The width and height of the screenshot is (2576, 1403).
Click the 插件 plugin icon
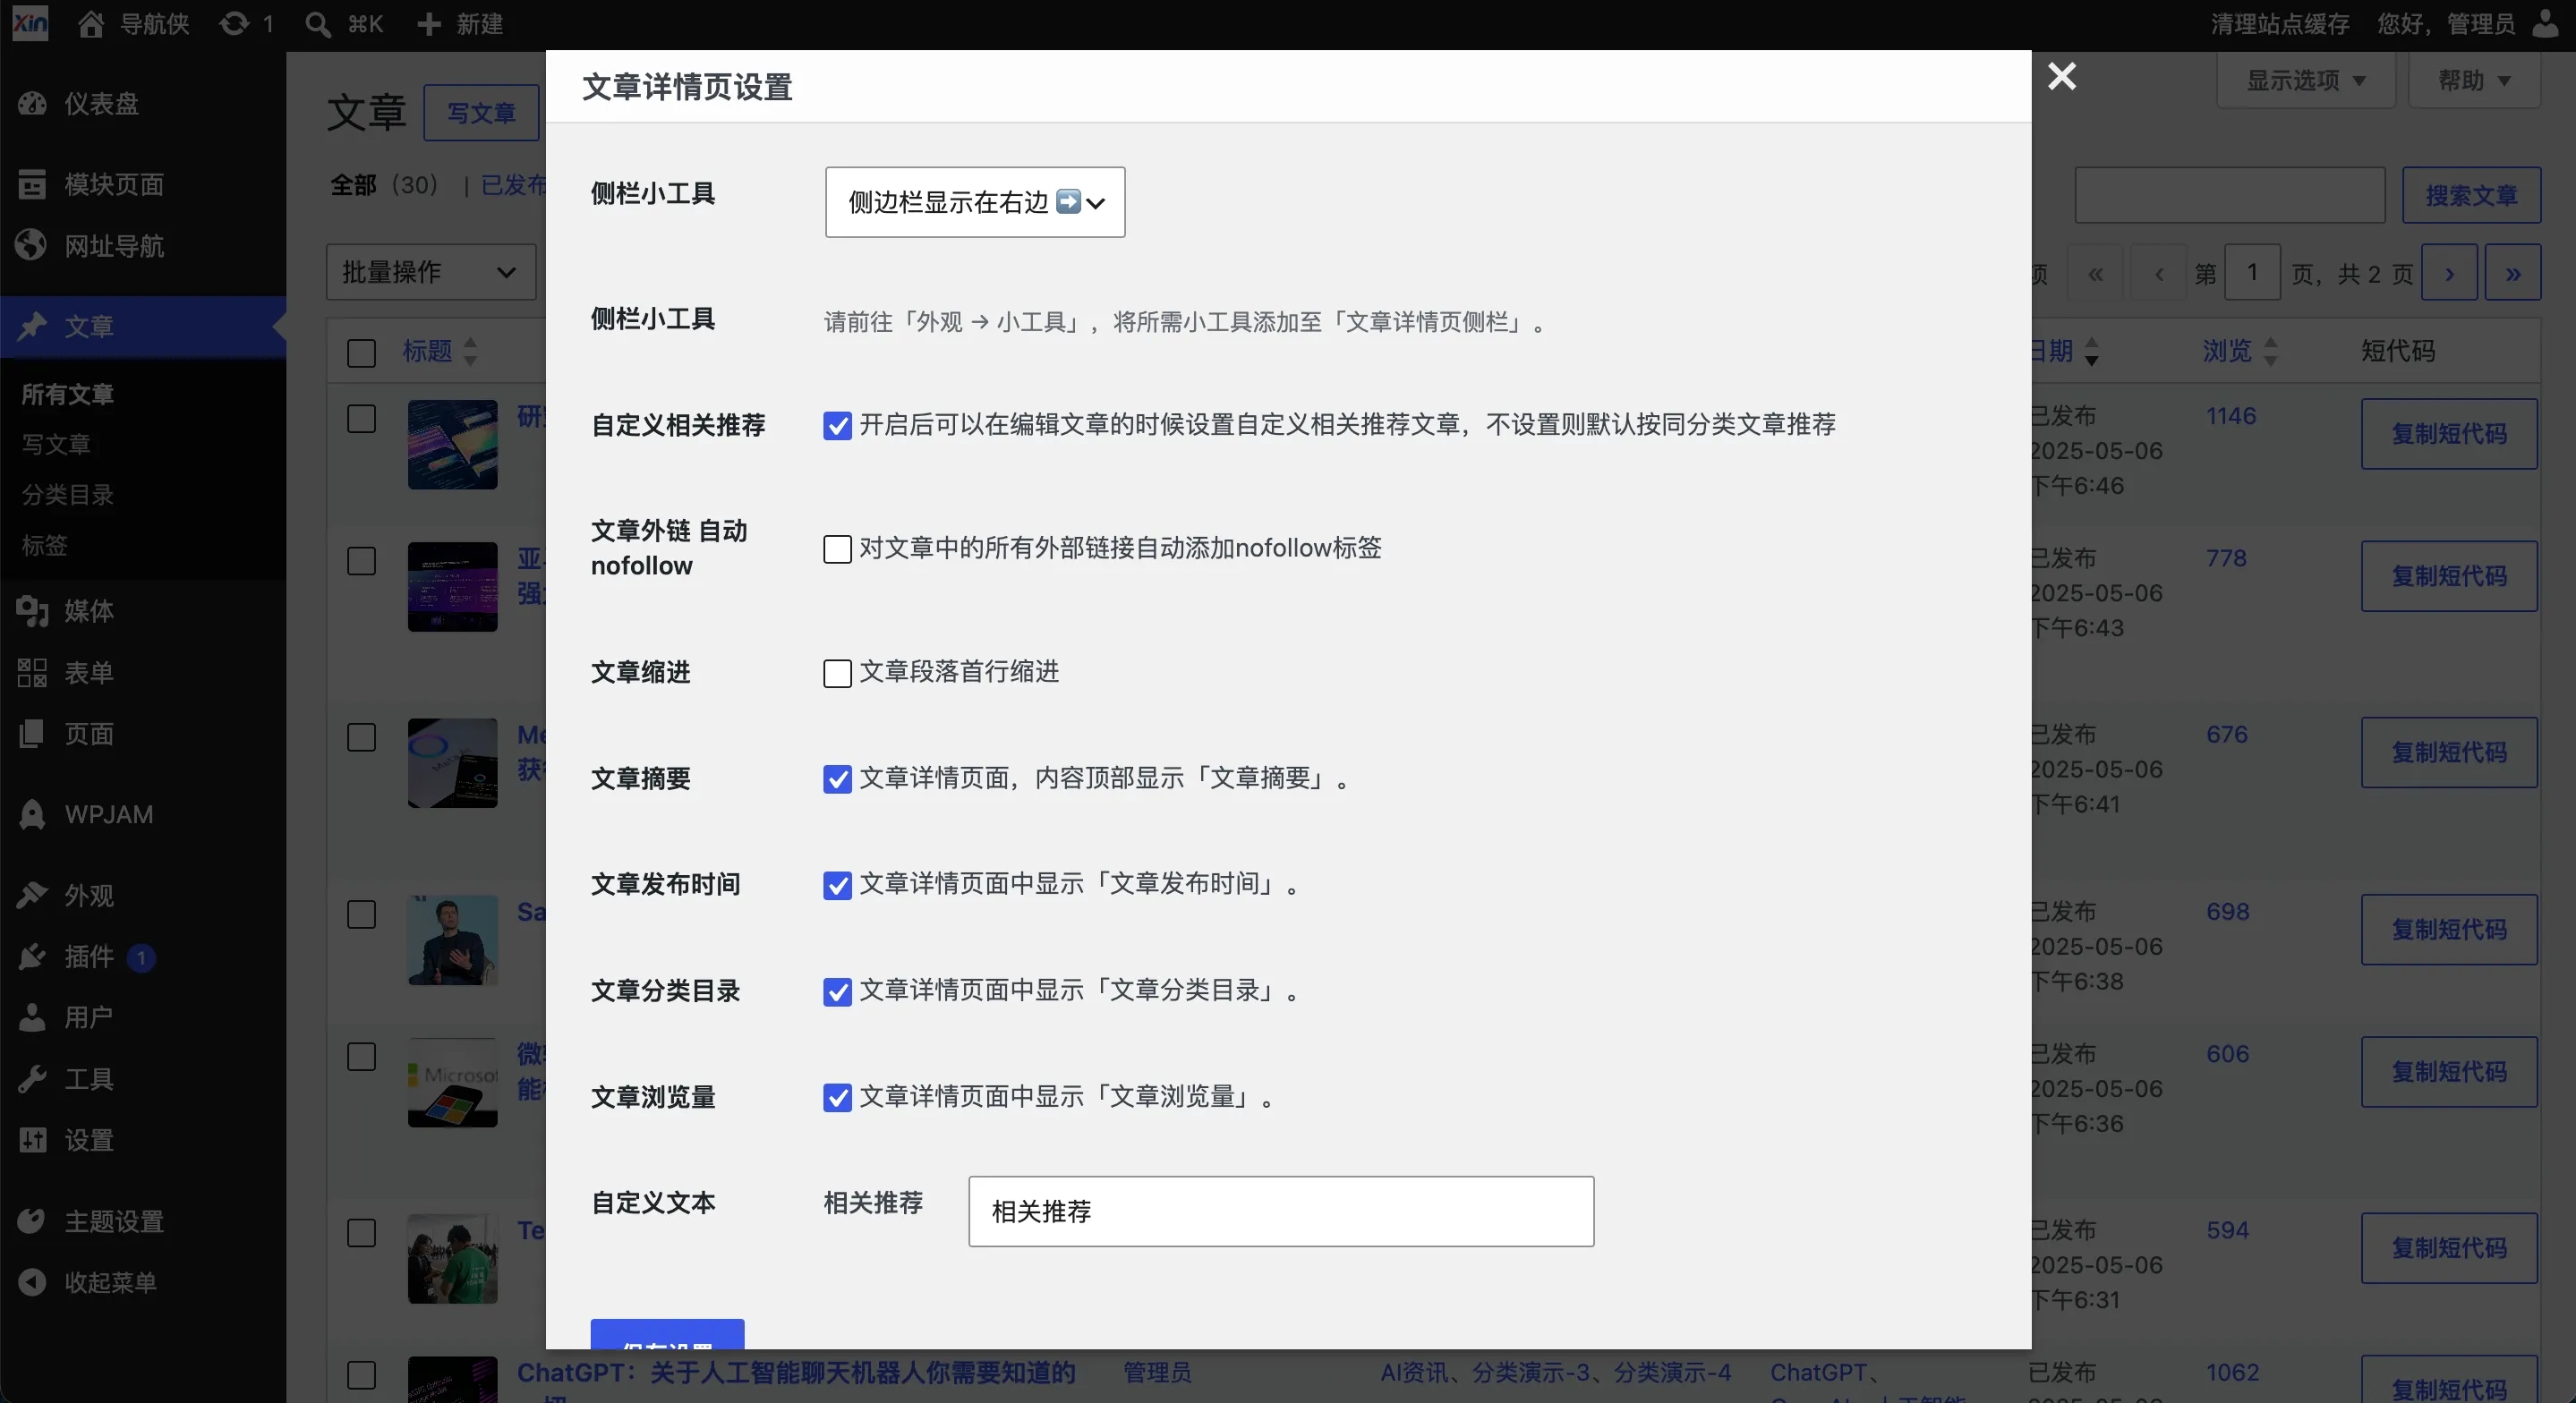pyautogui.click(x=32, y=957)
